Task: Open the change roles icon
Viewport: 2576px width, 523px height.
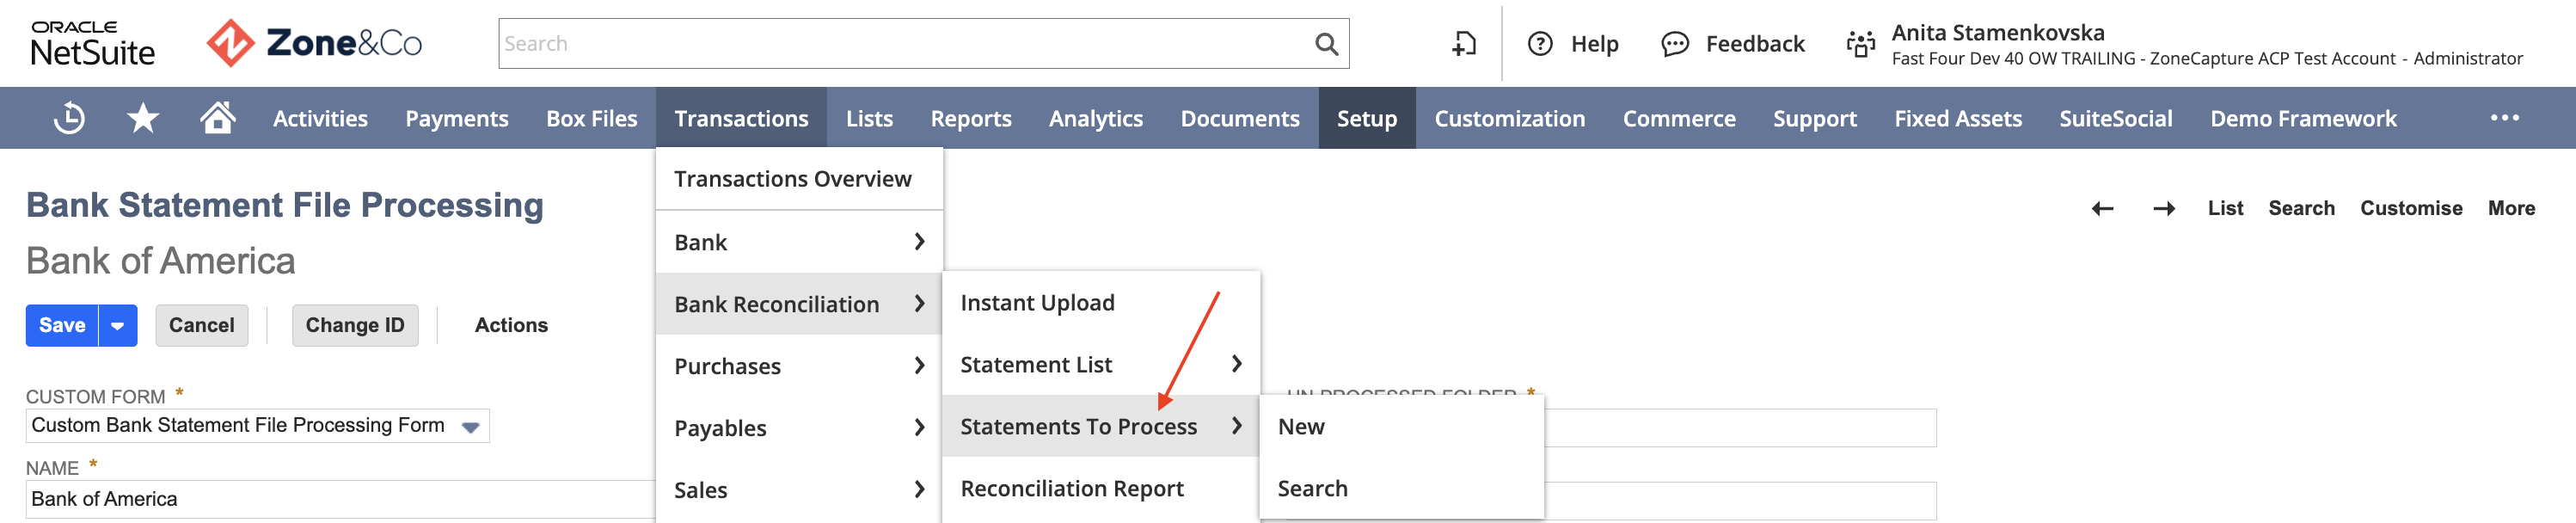Action: click(x=1860, y=44)
